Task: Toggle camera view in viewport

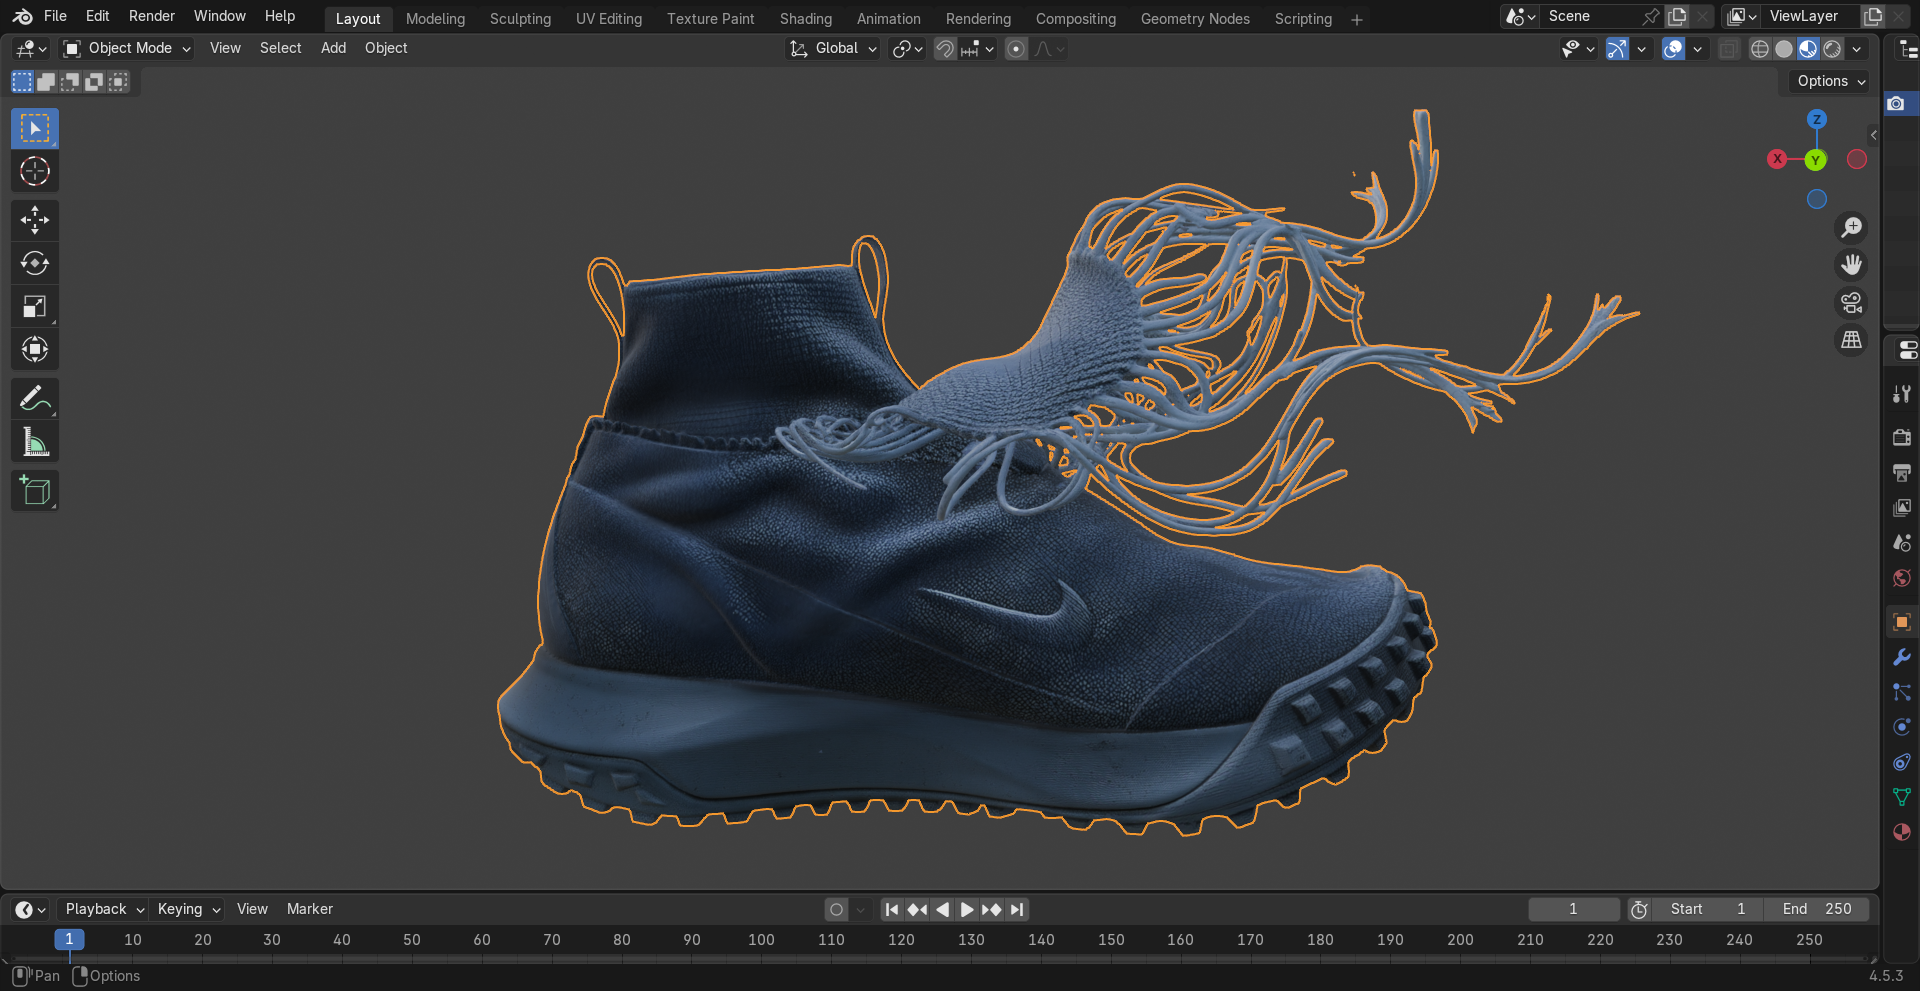Action: [x=1851, y=303]
